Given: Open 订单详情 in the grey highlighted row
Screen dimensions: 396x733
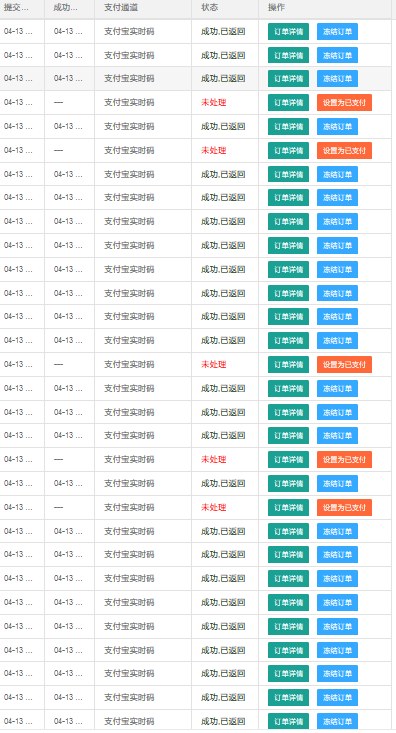Looking at the screenshot, I should click(x=288, y=79).
